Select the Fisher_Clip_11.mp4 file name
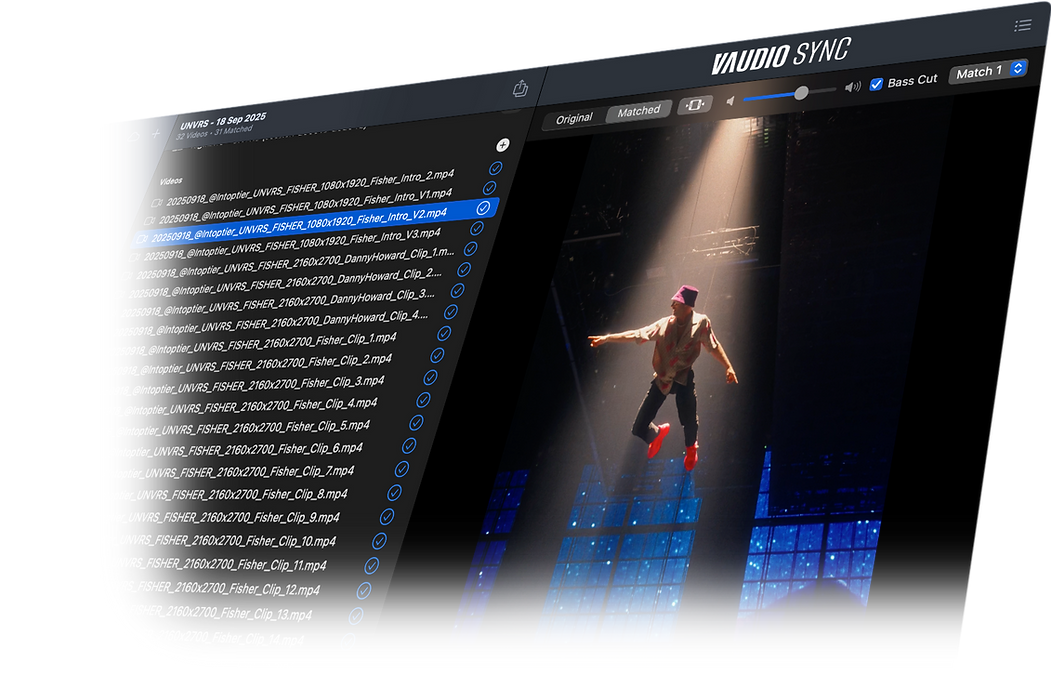Image resolution: width=1051 pixels, height=688 pixels. tap(217, 565)
